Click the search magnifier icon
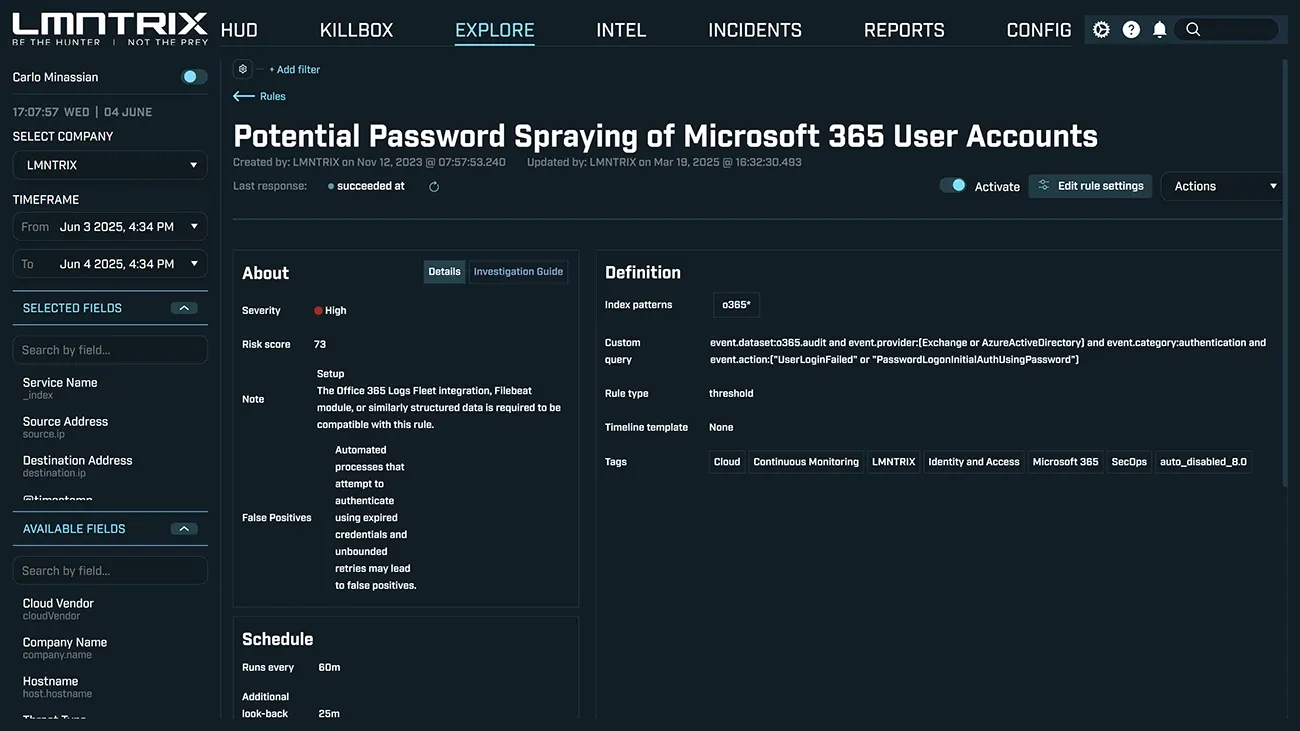The image size is (1300, 731). point(1193,30)
